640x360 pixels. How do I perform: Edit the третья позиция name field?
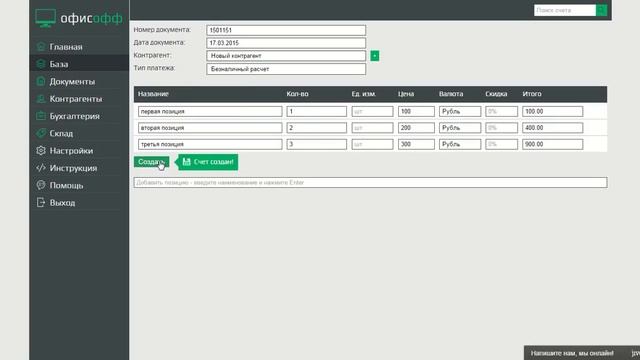(x=210, y=144)
